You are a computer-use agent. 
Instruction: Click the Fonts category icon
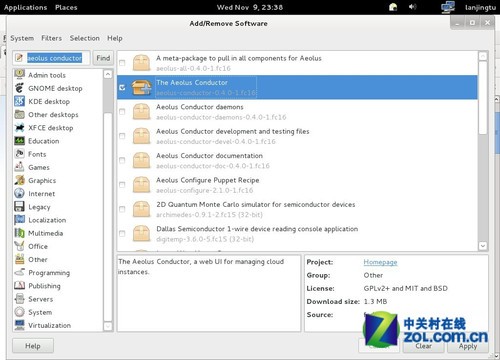click(x=20, y=154)
